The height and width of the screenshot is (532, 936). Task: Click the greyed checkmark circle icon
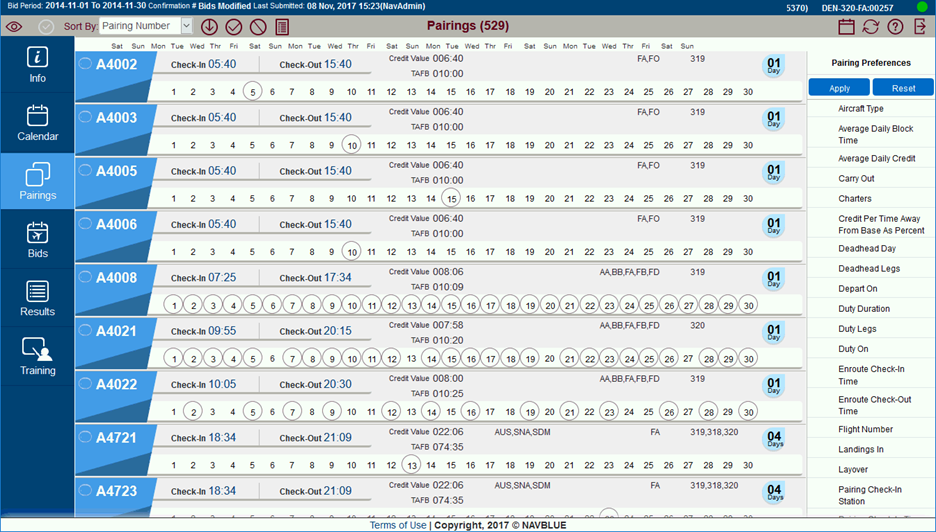[x=46, y=27]
